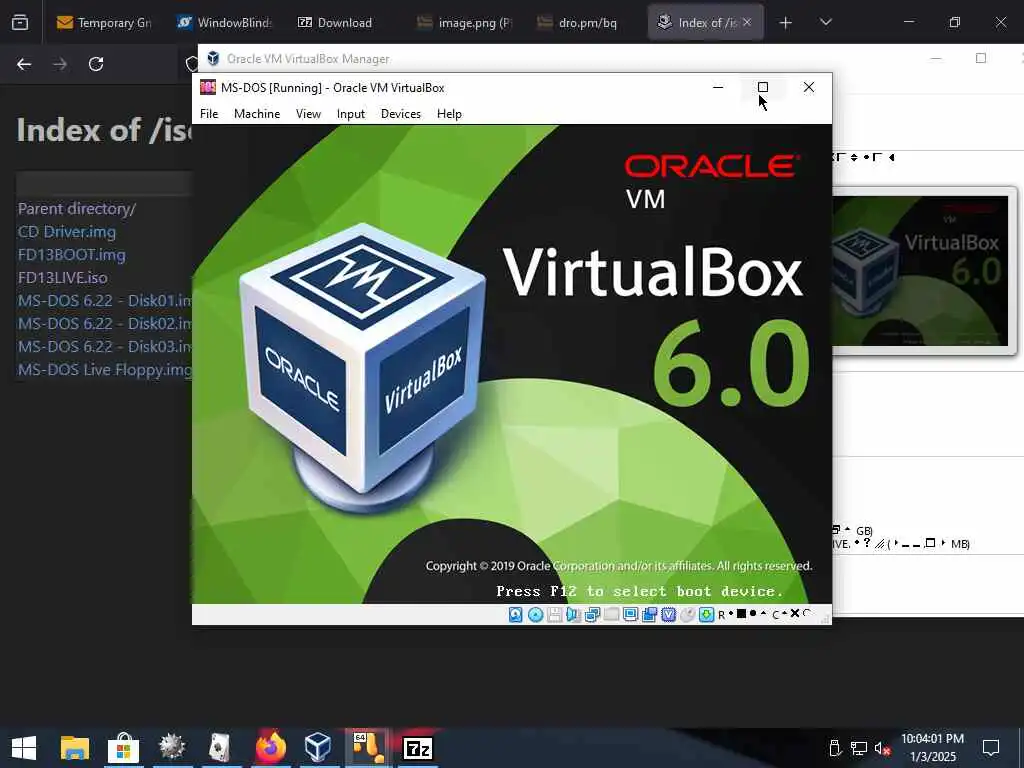Open the MS-DOS 6.22 Disk03 image link
Image resolution: width=1024 pixels, height=768 pixels.
104,347
